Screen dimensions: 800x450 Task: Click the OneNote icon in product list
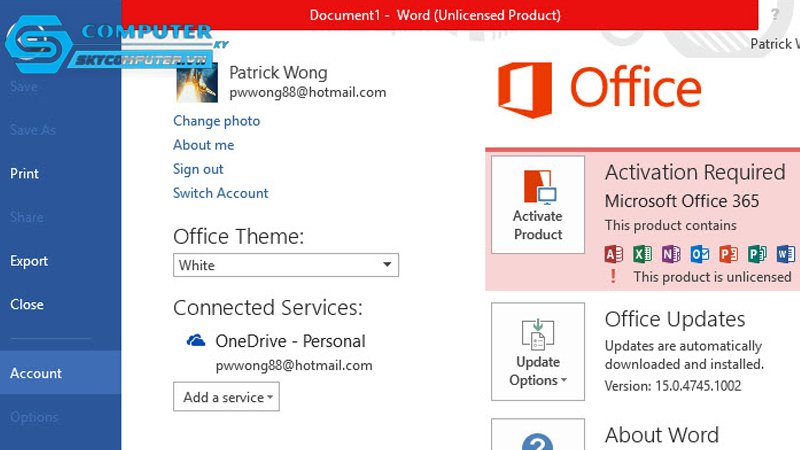tap(671, 254)
